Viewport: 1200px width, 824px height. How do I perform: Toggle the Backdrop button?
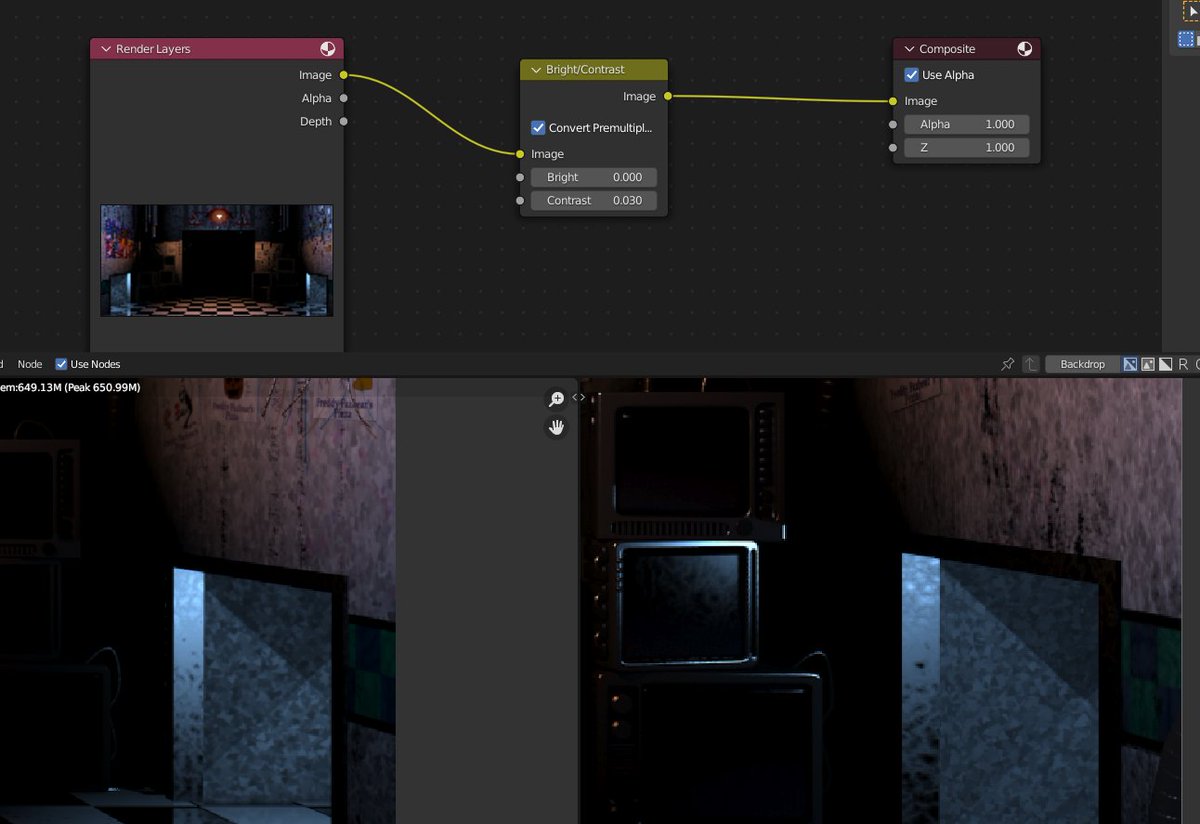click(x=1082, y=364)
